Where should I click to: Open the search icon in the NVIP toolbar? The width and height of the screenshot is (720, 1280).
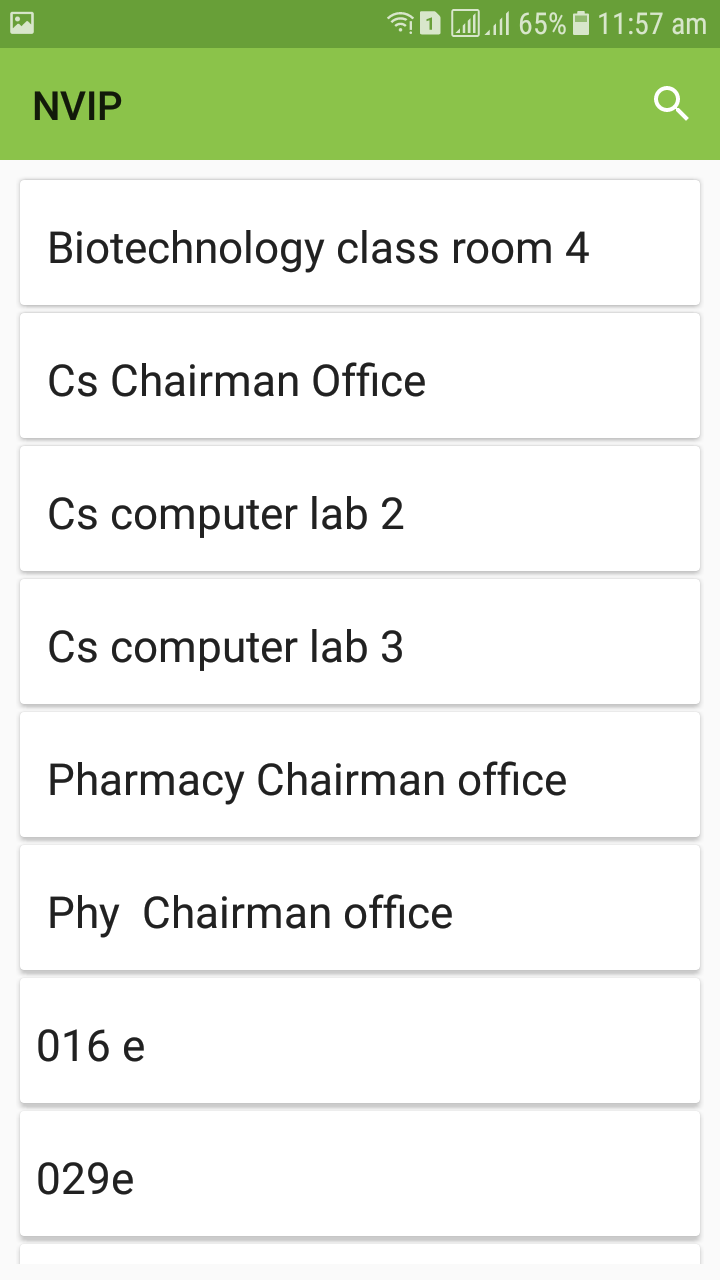(x=671, y=104)
